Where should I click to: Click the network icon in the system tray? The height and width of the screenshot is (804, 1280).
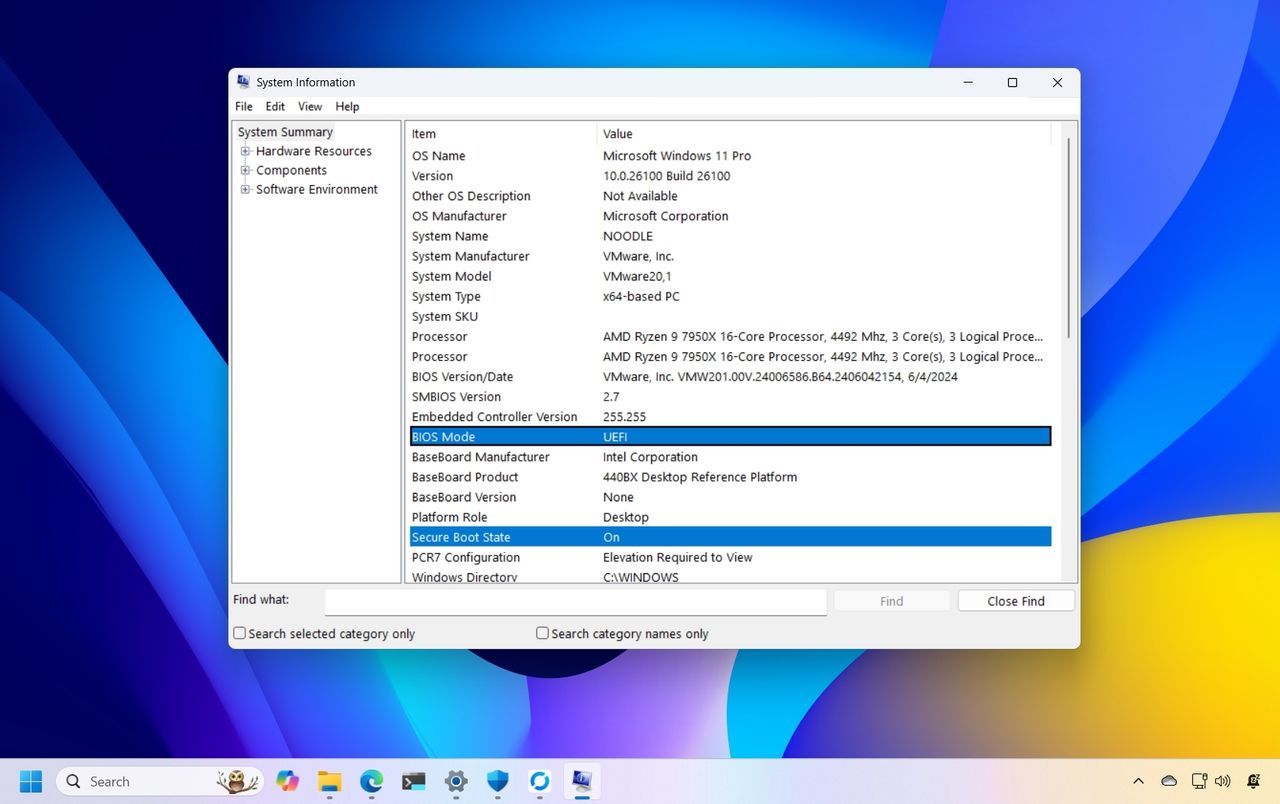click(x=1197, y=781)
